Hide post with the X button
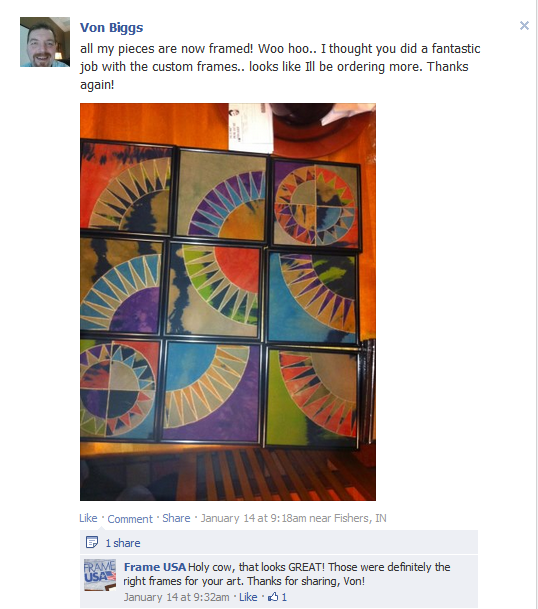This screenshot has height=609, width=538. coord(524,26)
